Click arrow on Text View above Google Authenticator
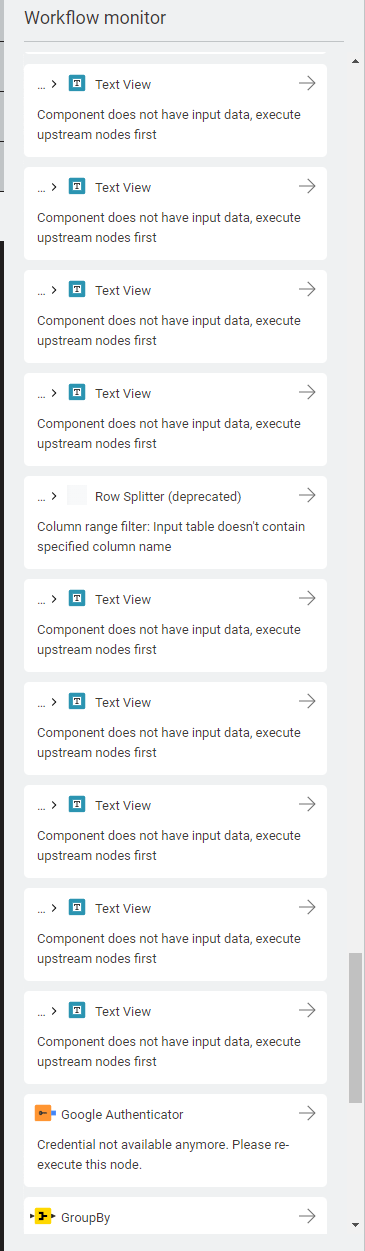This screenshot has height=1251, width=365. point(307,1010)
